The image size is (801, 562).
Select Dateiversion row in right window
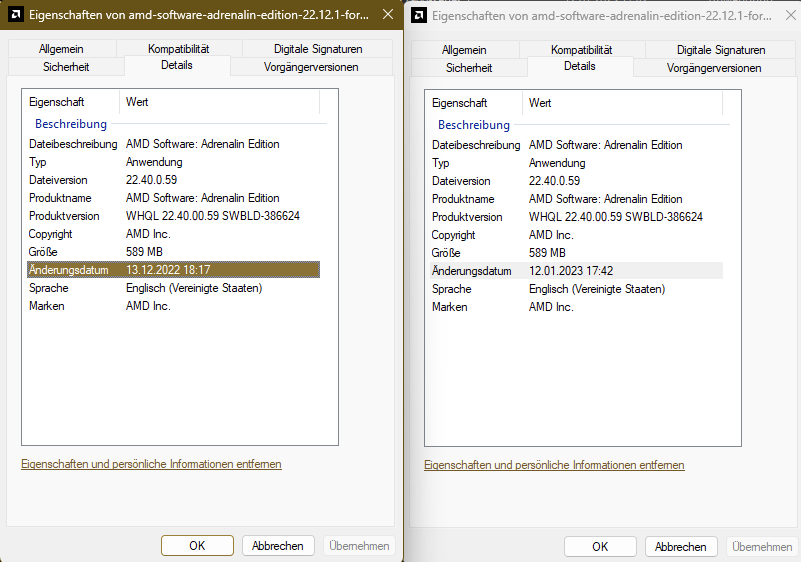(x=576, y=181)
